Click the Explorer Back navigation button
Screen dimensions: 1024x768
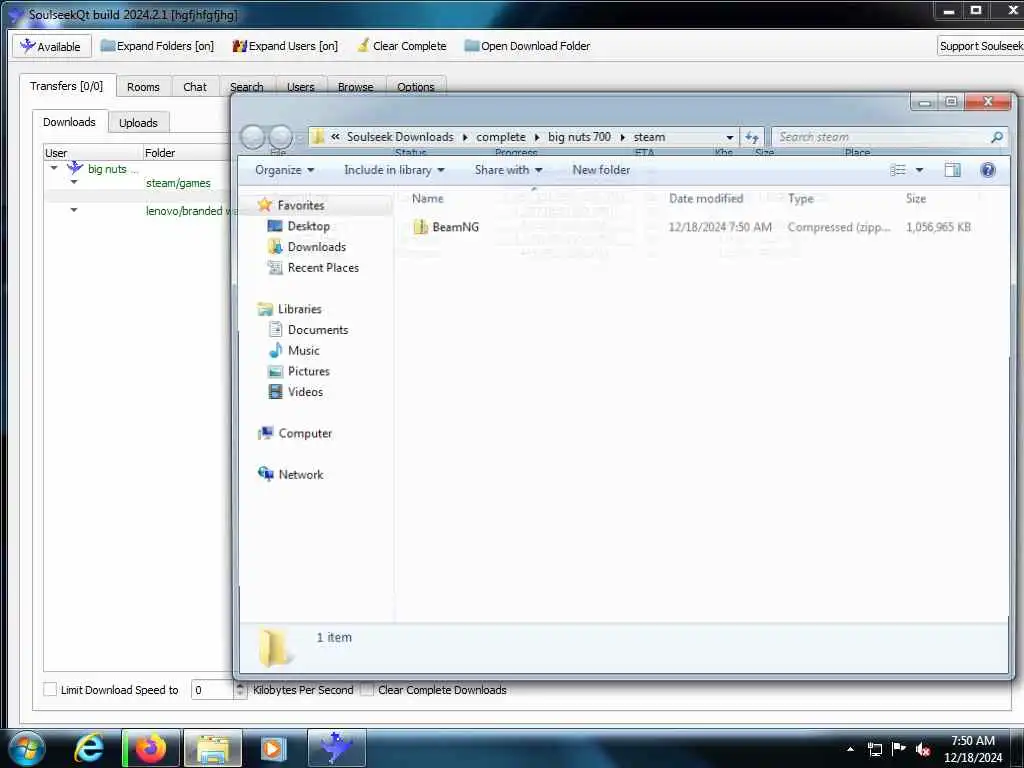253,137
